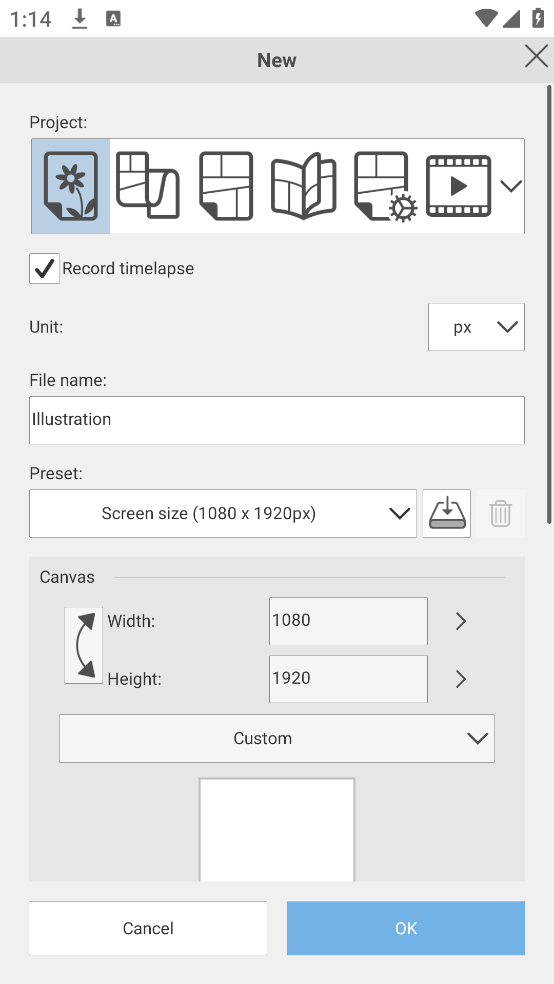
Task: Expand the Height value arrow
Action: coord(461,679)
